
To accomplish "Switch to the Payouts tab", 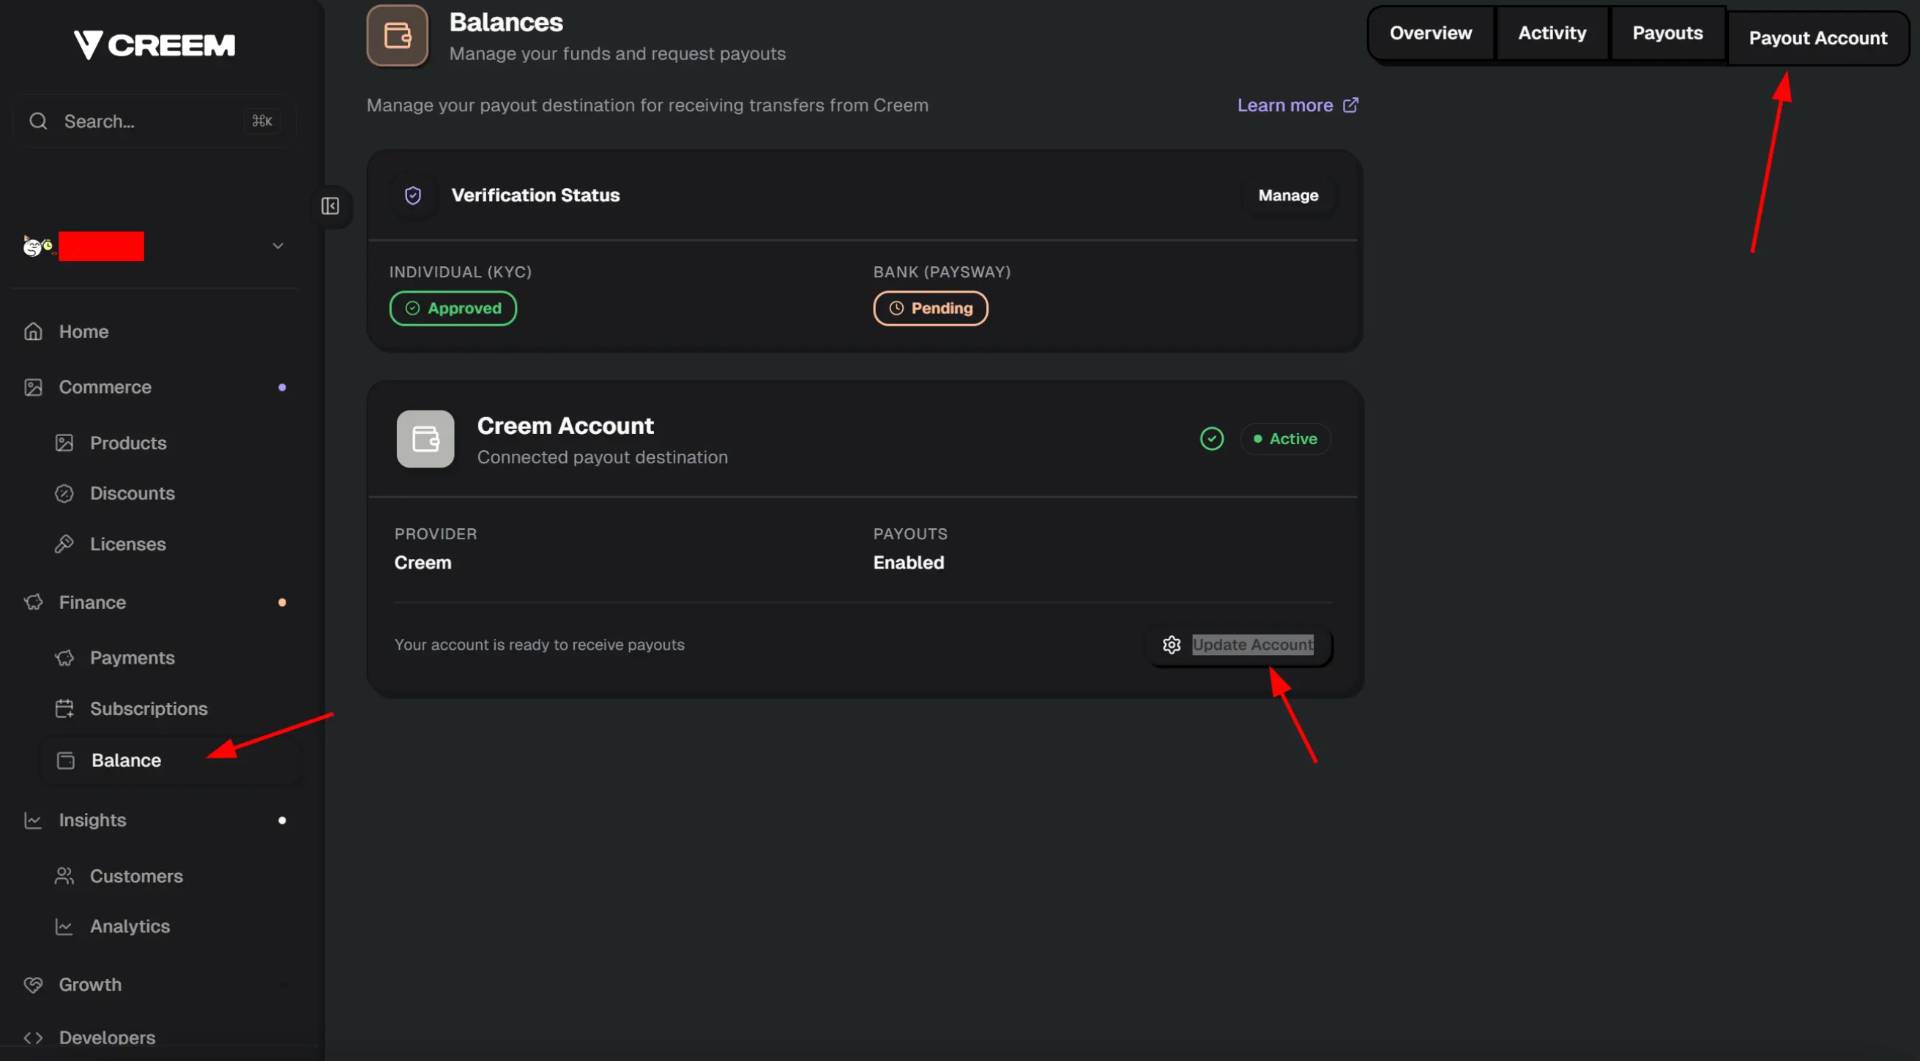I will coord(1667,33).
